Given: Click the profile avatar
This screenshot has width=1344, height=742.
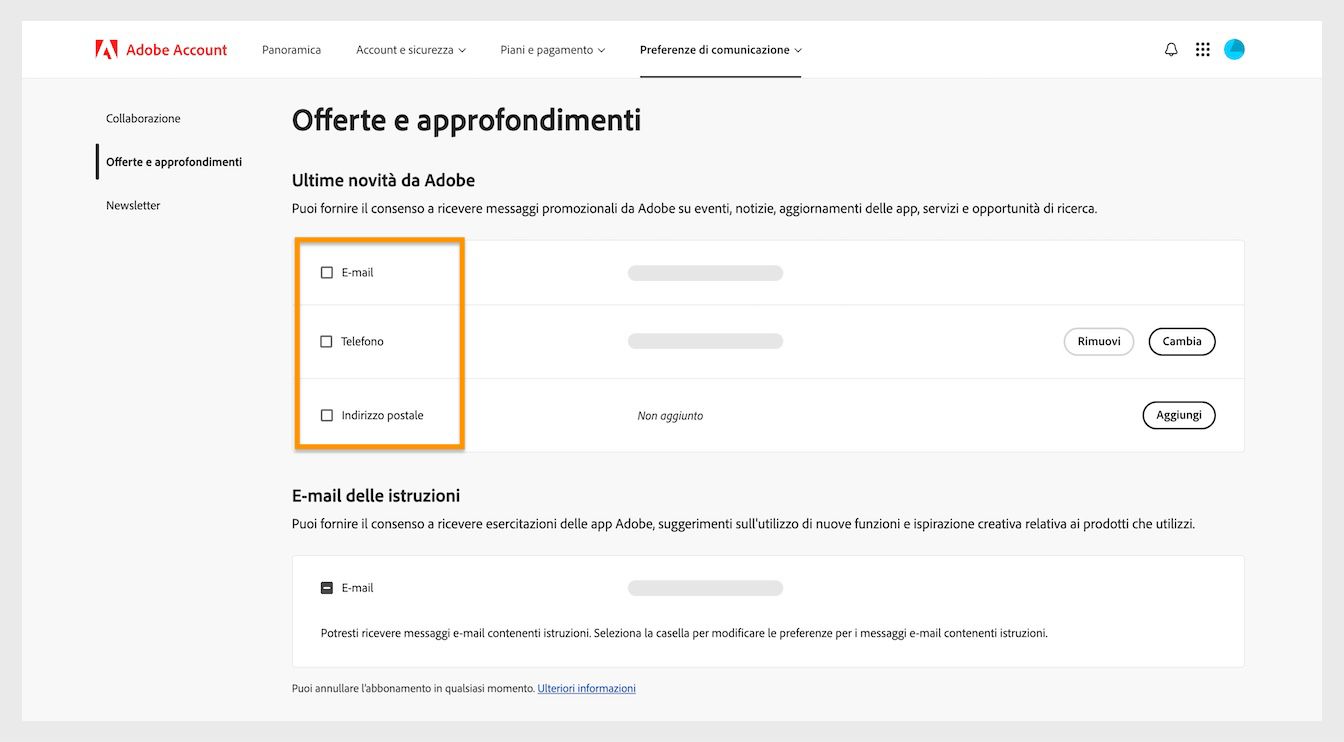Looking at the screenshot, I should (x=1234, y=48).
